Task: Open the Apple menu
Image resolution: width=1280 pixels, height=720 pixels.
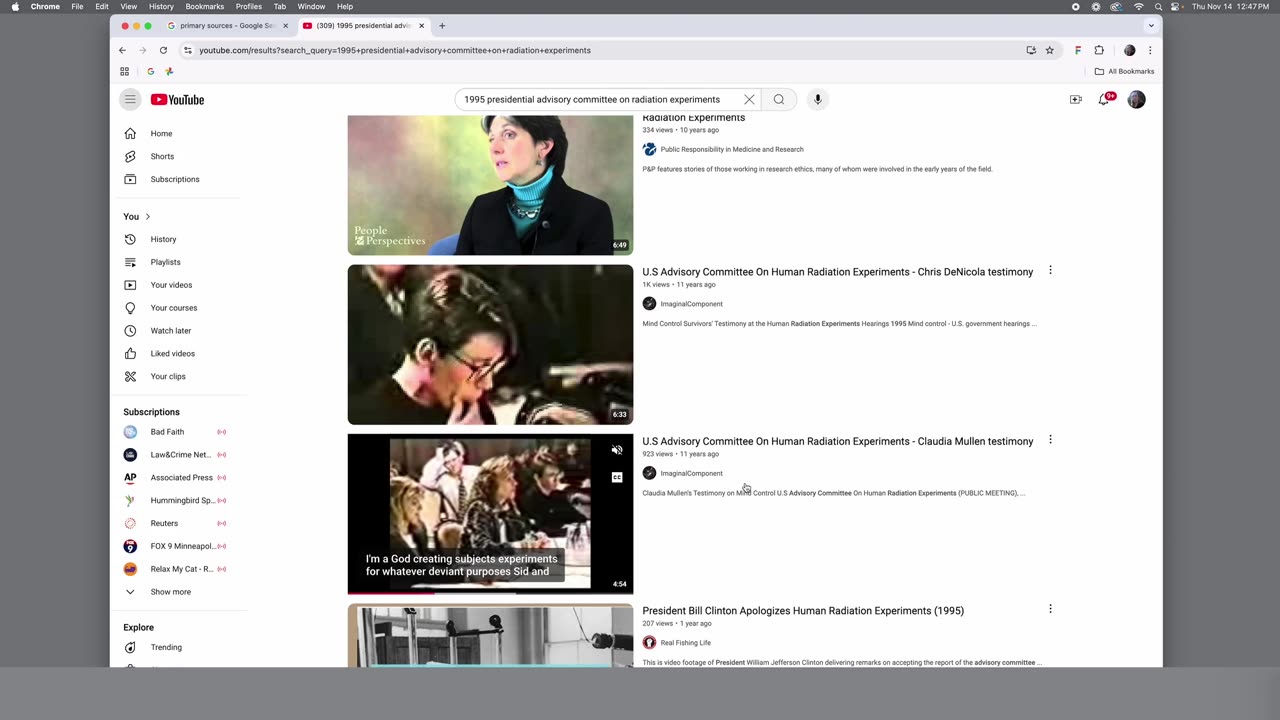Action: 15,6
